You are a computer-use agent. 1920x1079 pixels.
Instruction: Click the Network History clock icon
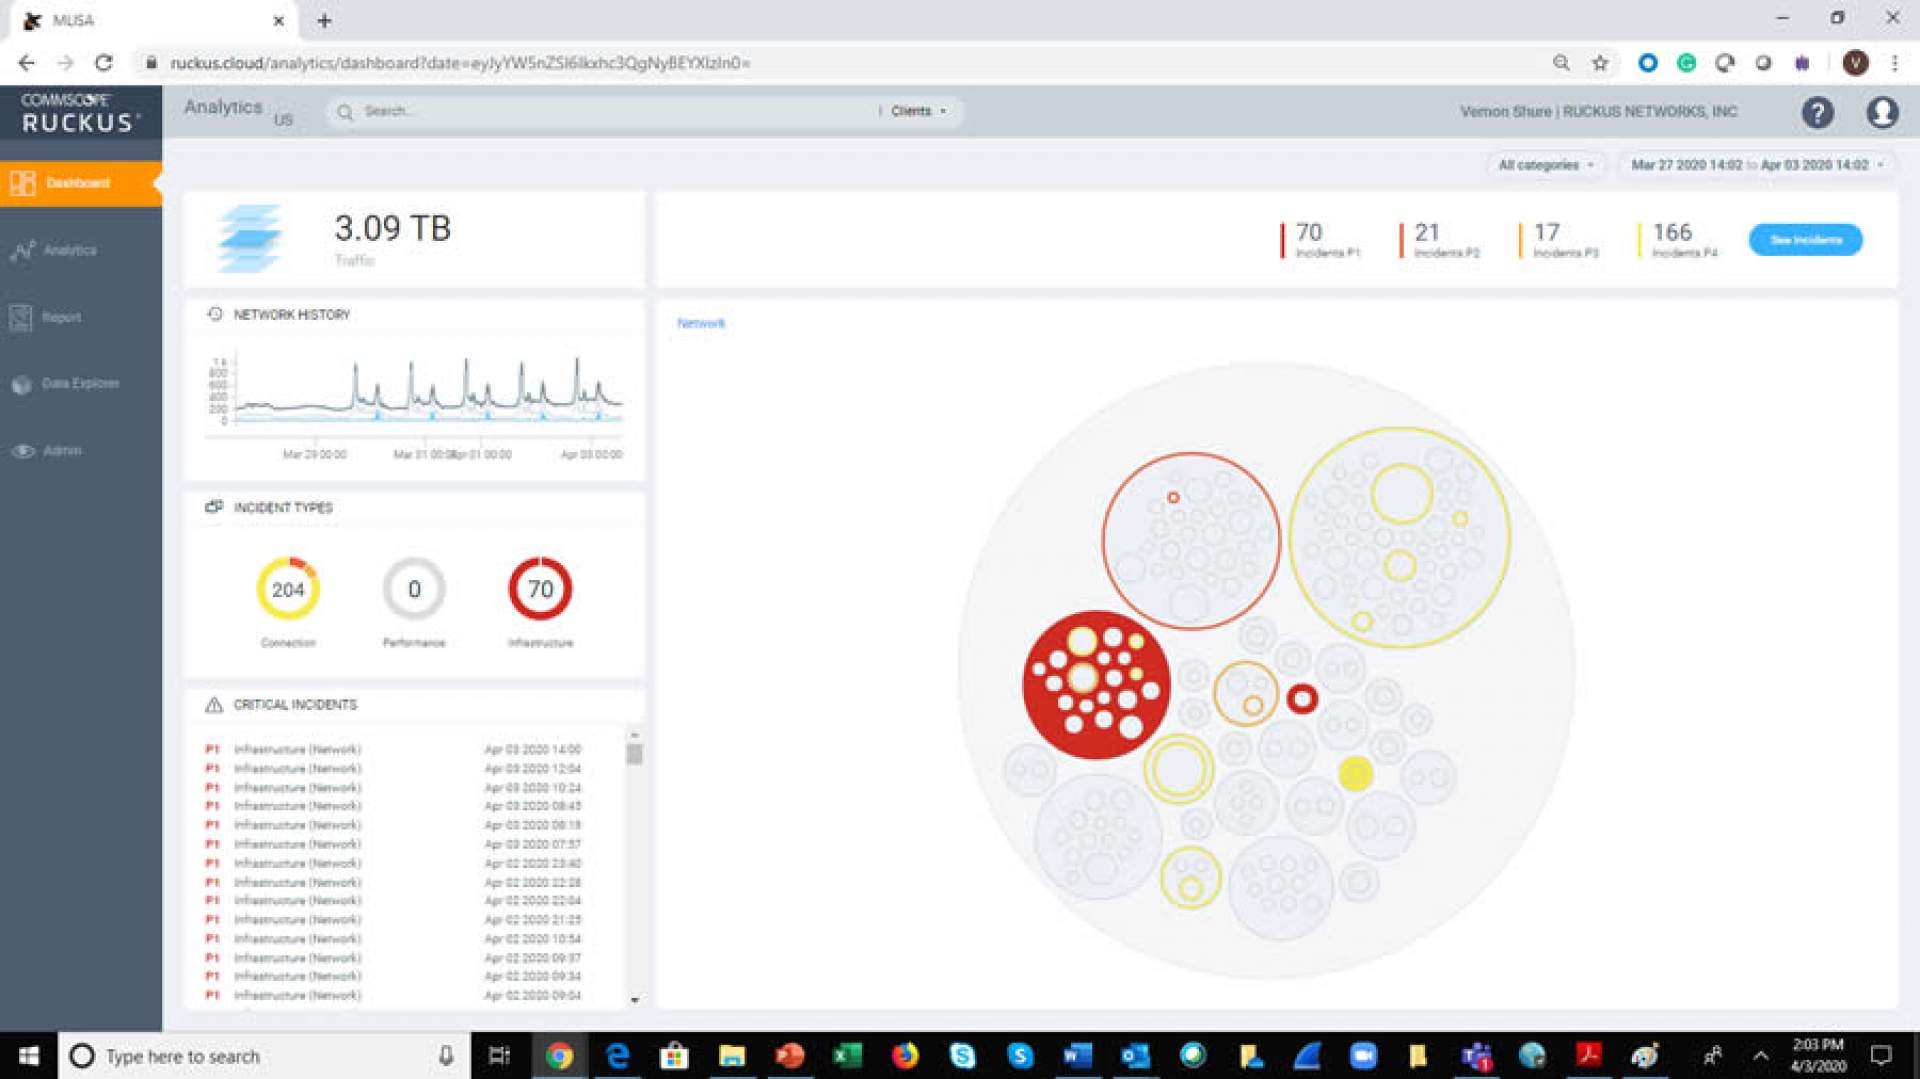[x=214, y=314]
